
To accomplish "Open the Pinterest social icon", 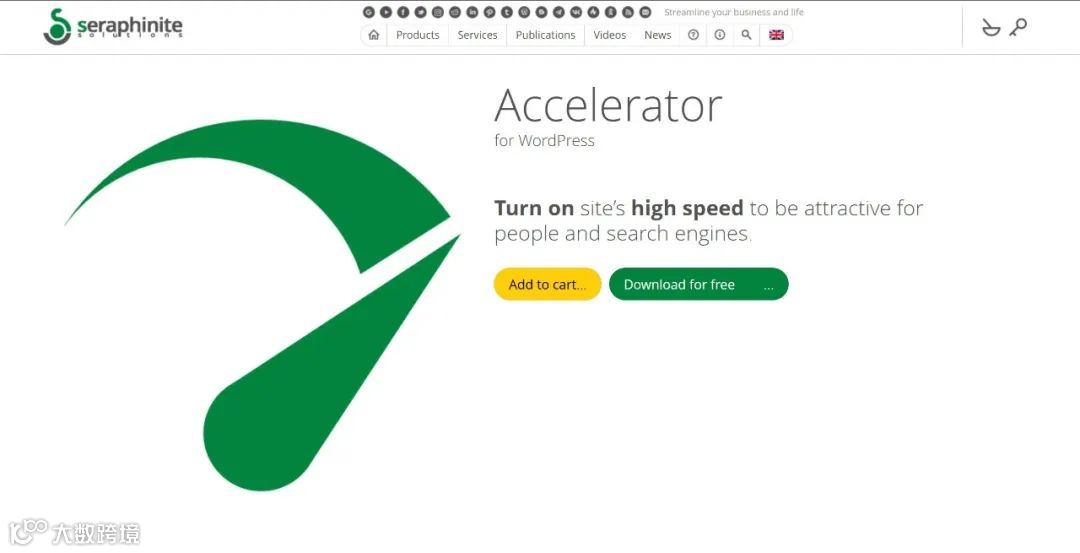I will pos(489,12).
